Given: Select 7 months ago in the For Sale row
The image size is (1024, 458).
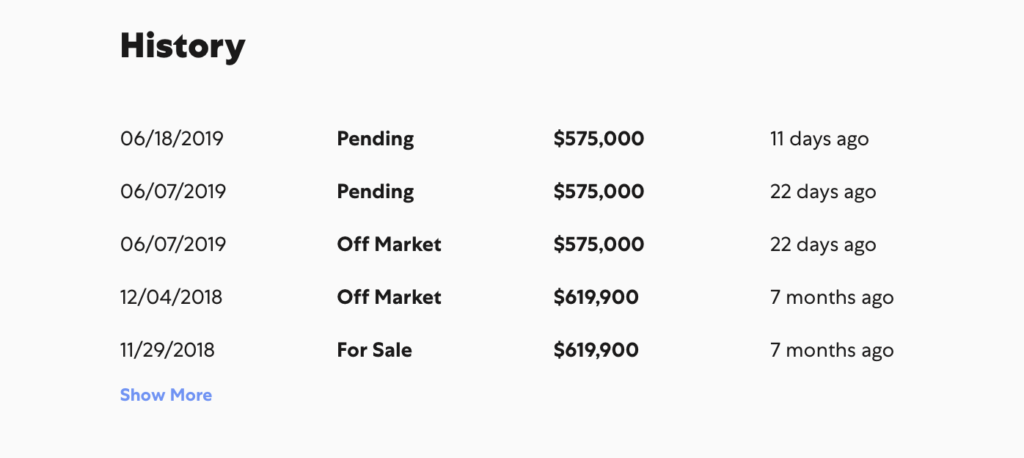Looking at the screenshot, I should coord(832,351).
